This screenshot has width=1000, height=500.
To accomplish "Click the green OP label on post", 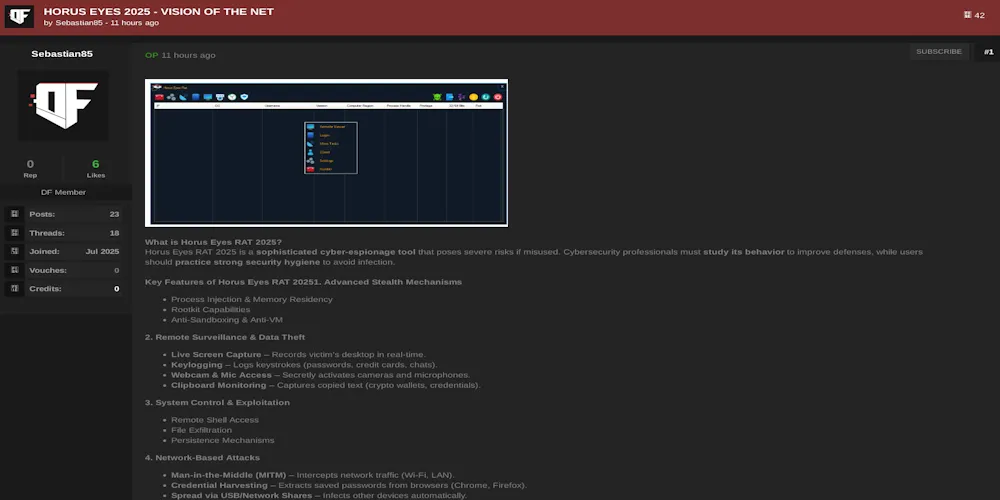I will click(x=151, y=55).
